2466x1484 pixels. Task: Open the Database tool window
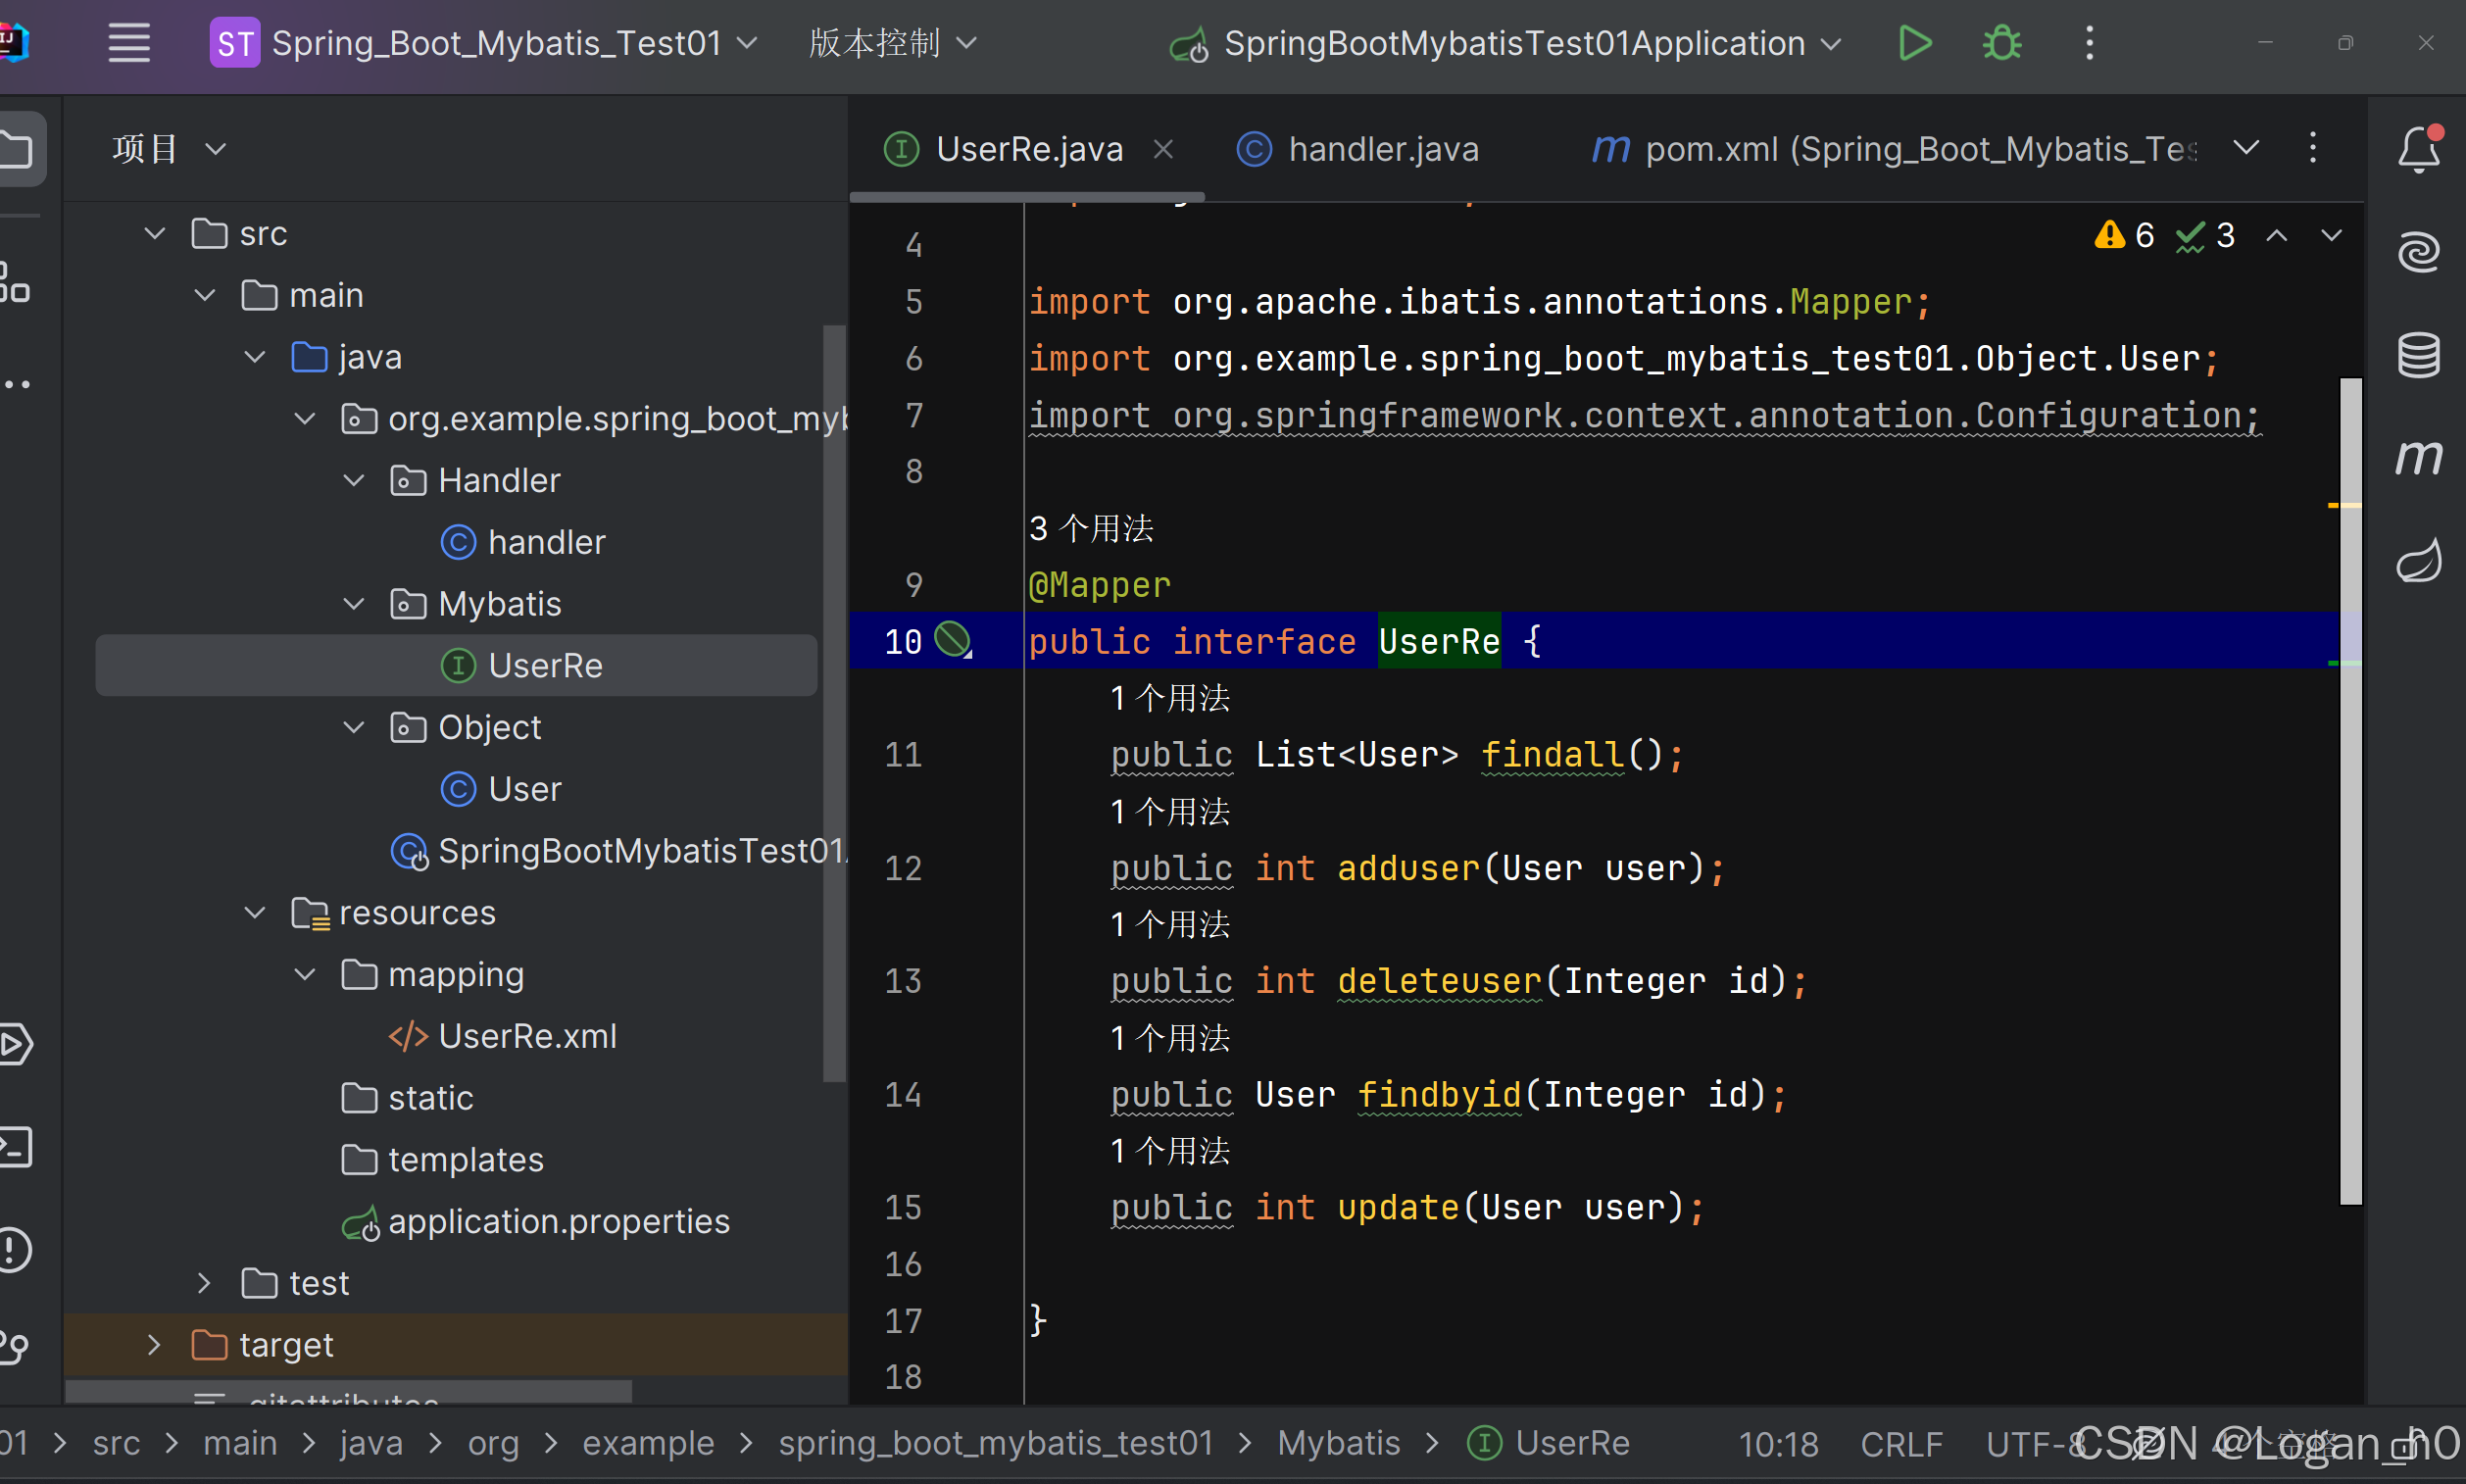2419,354
